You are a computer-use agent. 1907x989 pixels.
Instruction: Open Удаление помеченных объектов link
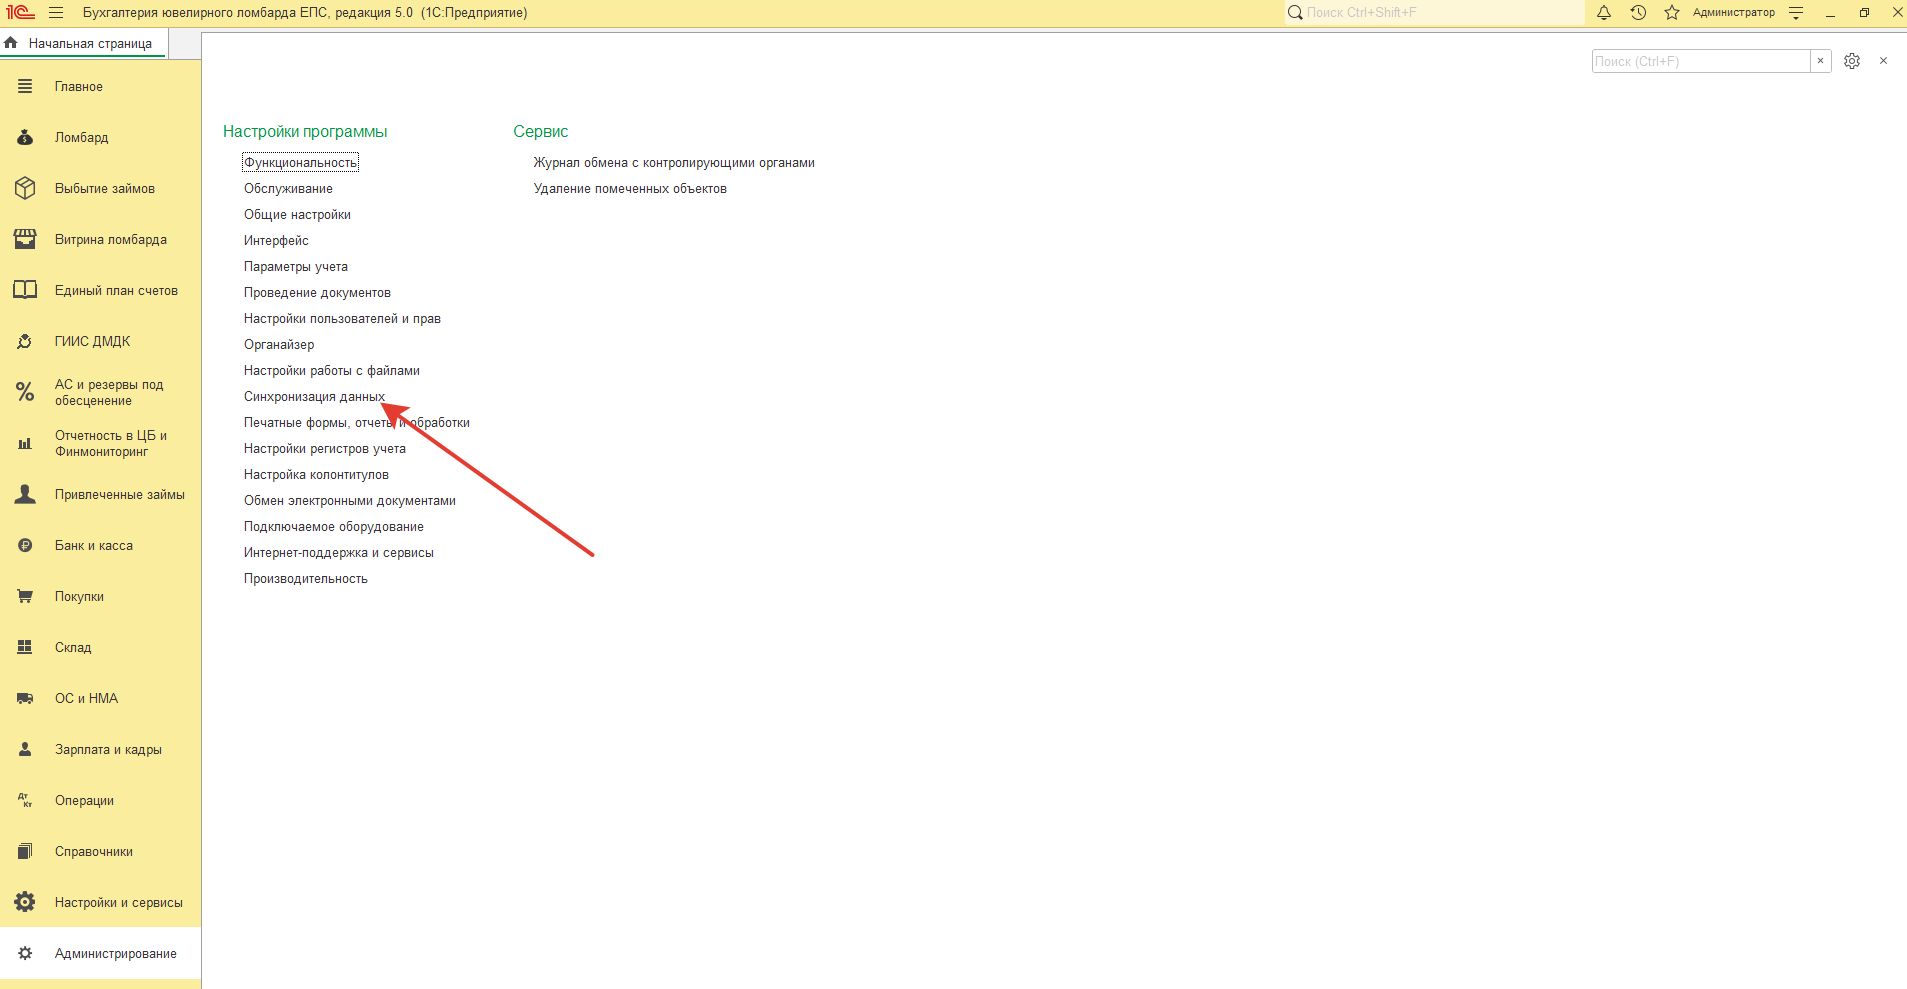tap(630, 189)
